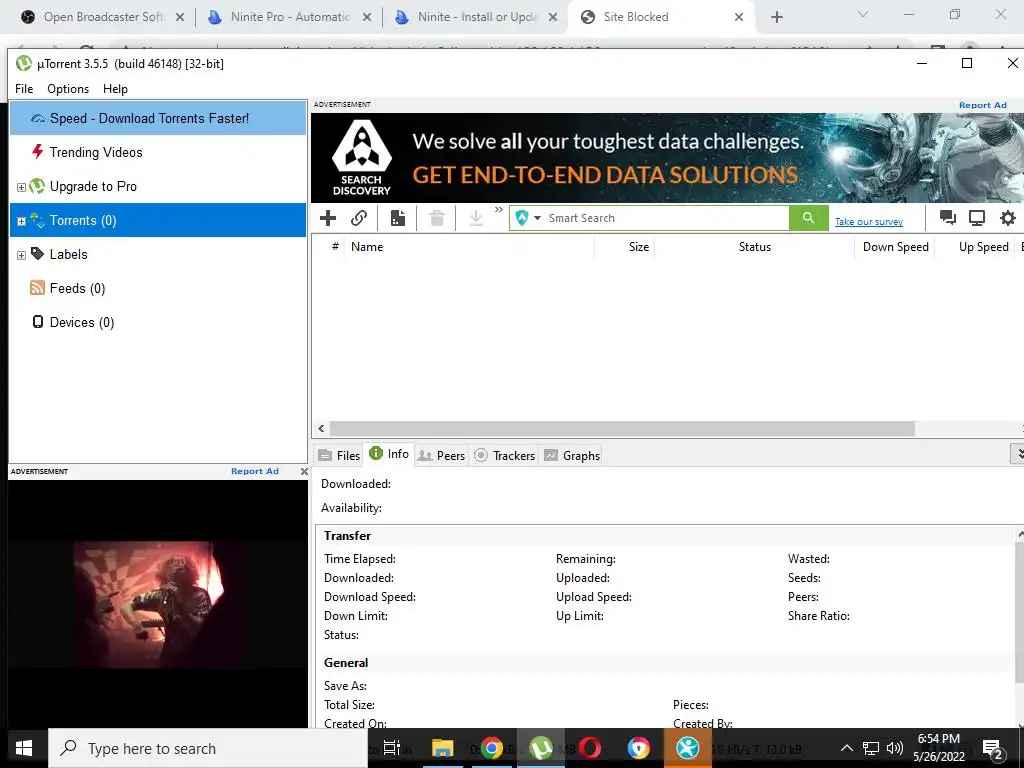Collapse the detail pane with chevron button

coord(1017,453)
